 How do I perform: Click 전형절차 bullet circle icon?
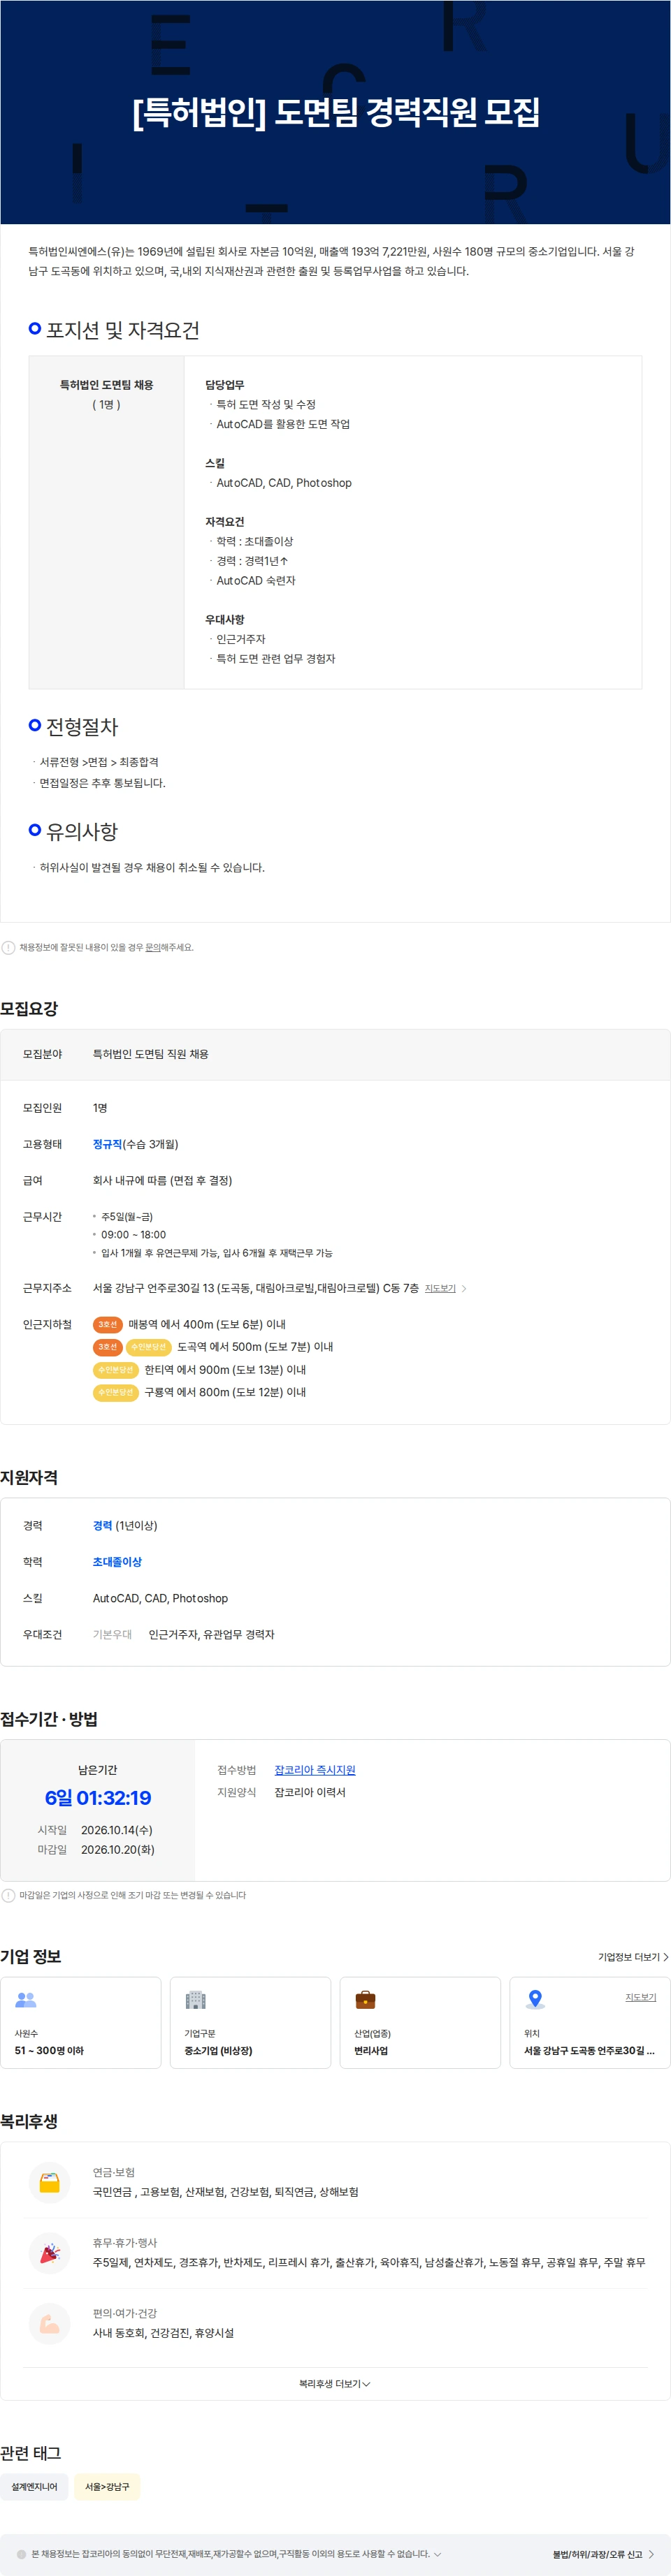(35, 725)
